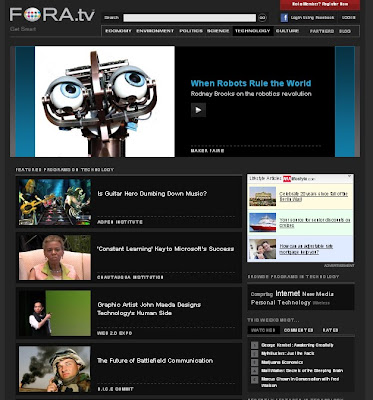Collapse the Lifestyle Articles ad arrow
Screen dimensions: 373x400
tap(349, 176)
